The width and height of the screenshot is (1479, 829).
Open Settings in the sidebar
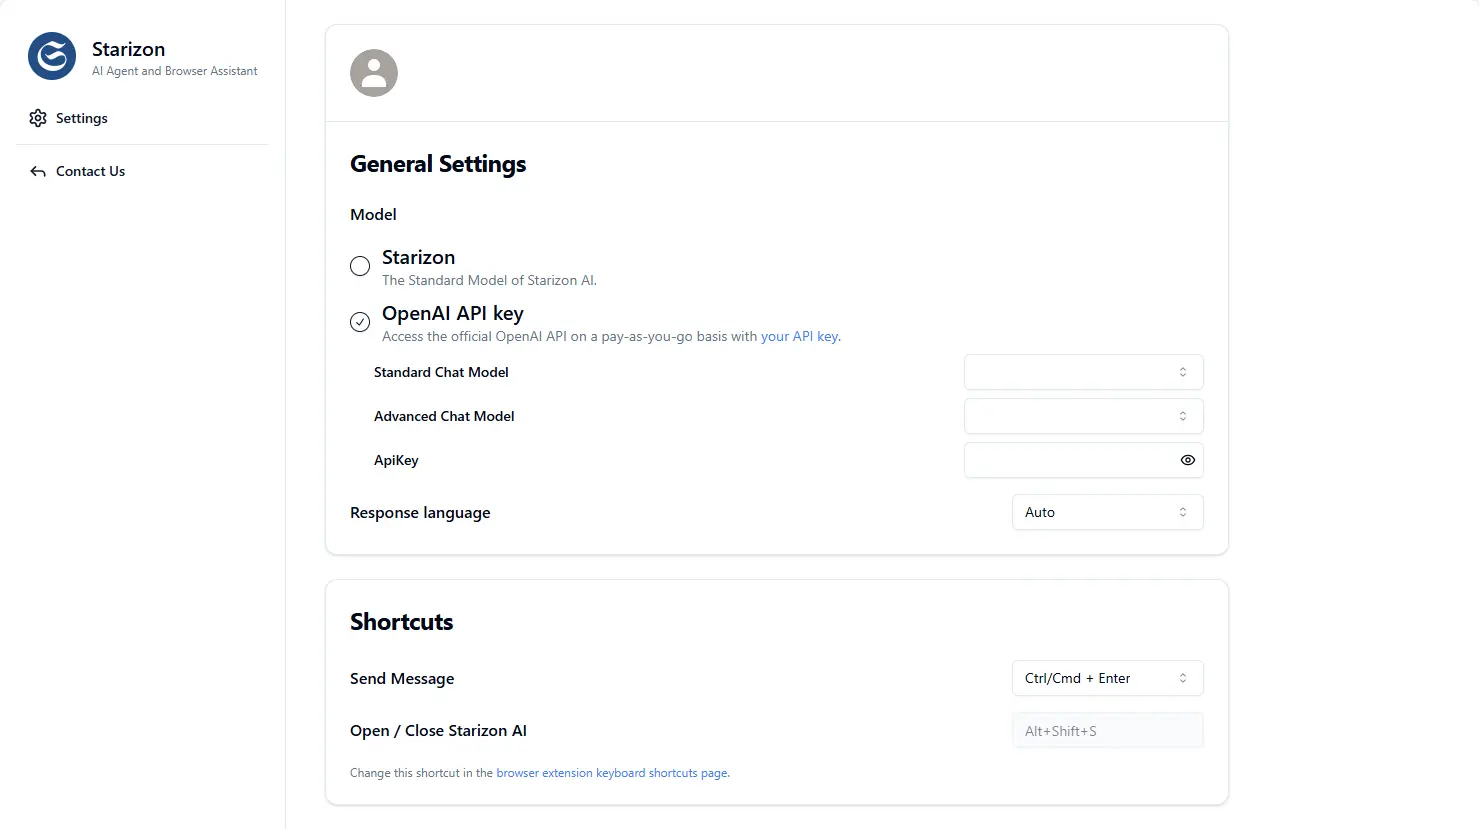click(82, 118)
